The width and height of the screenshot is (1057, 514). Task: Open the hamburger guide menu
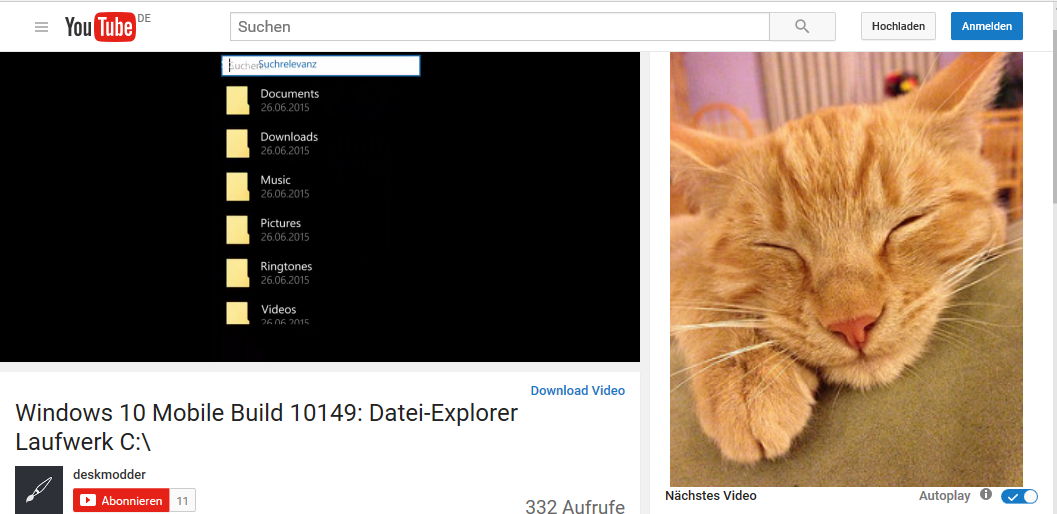tap(41, 27)
